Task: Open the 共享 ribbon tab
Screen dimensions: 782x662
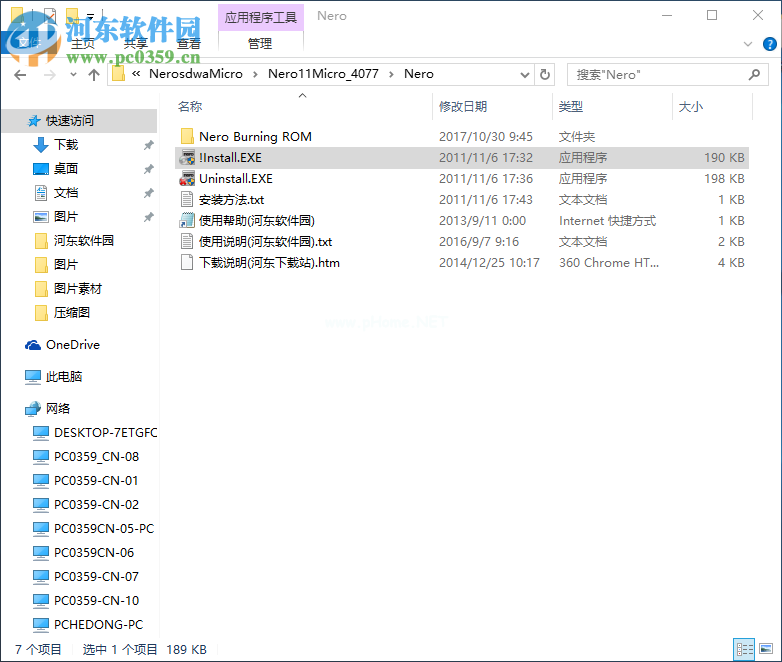Action: [136, 44]
